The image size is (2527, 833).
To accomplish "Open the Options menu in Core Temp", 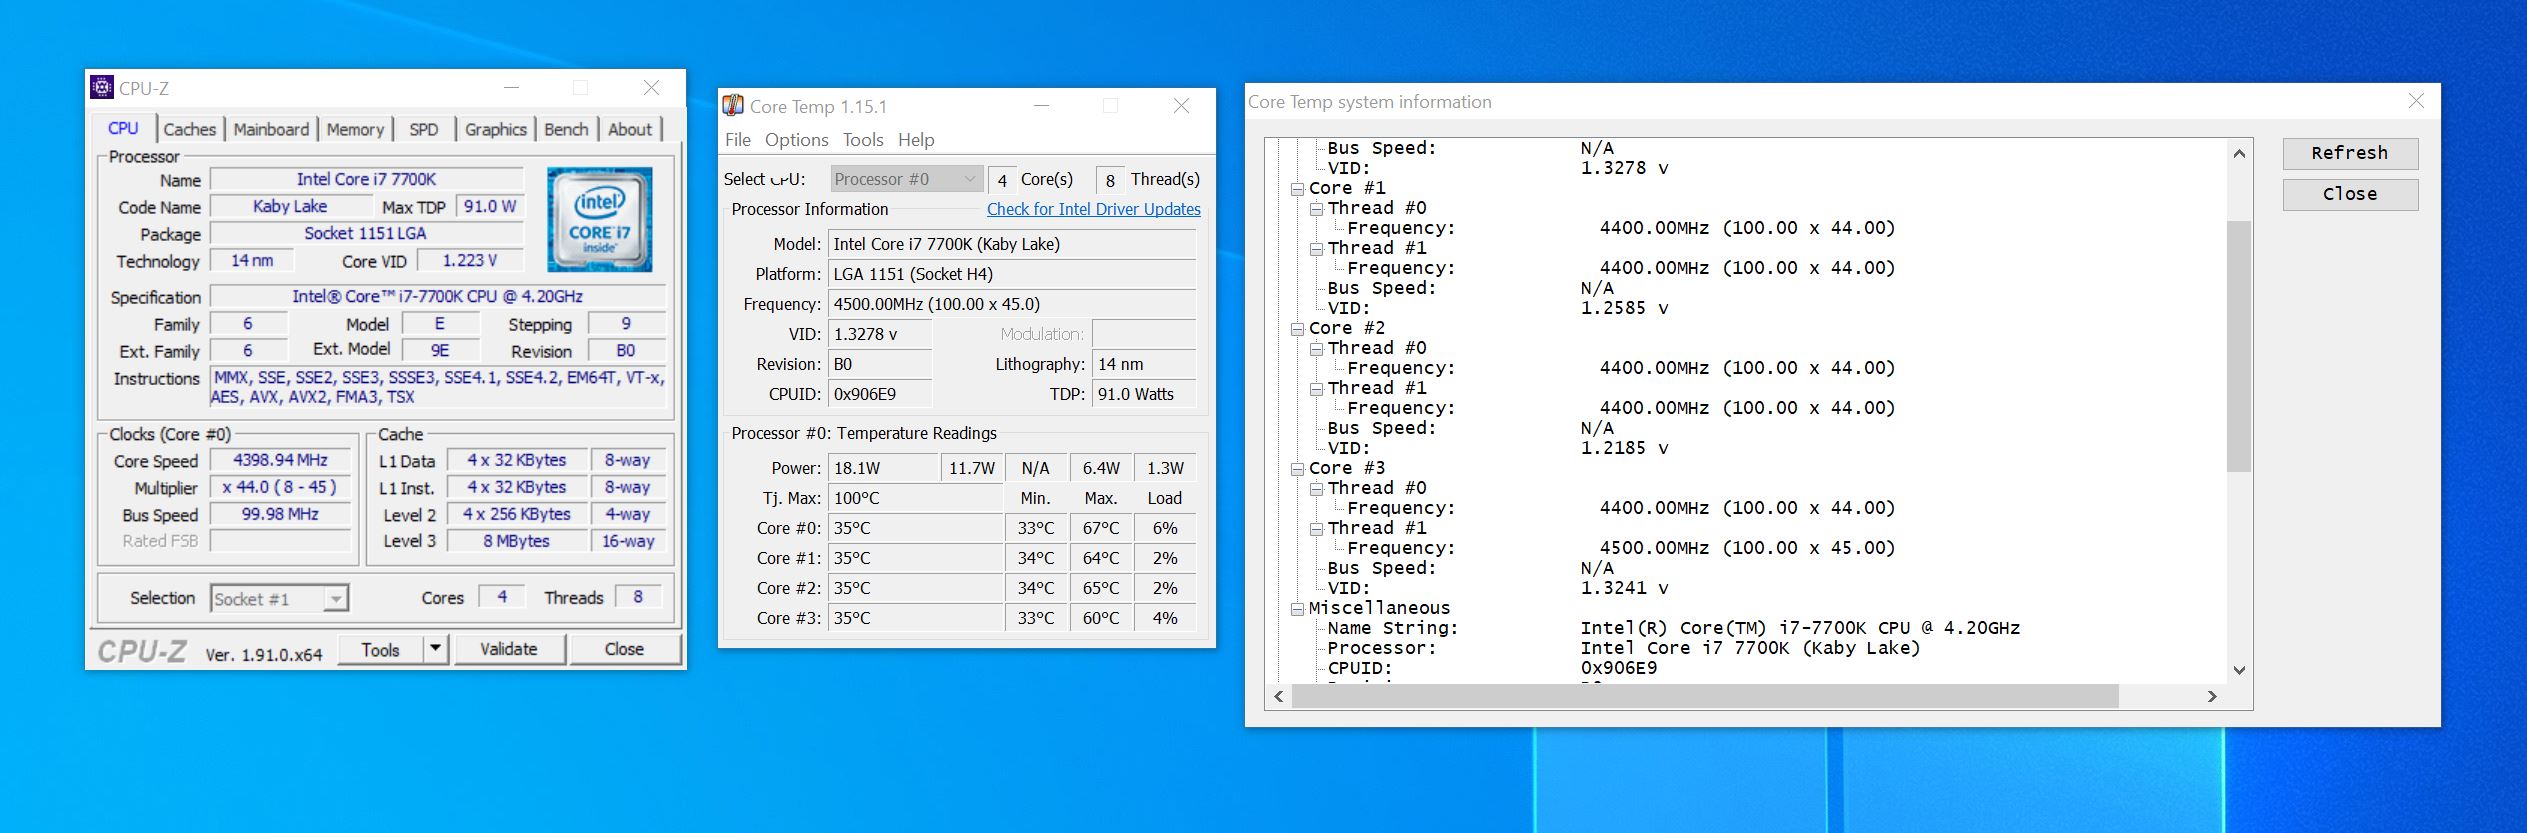I will click(797, 140).
